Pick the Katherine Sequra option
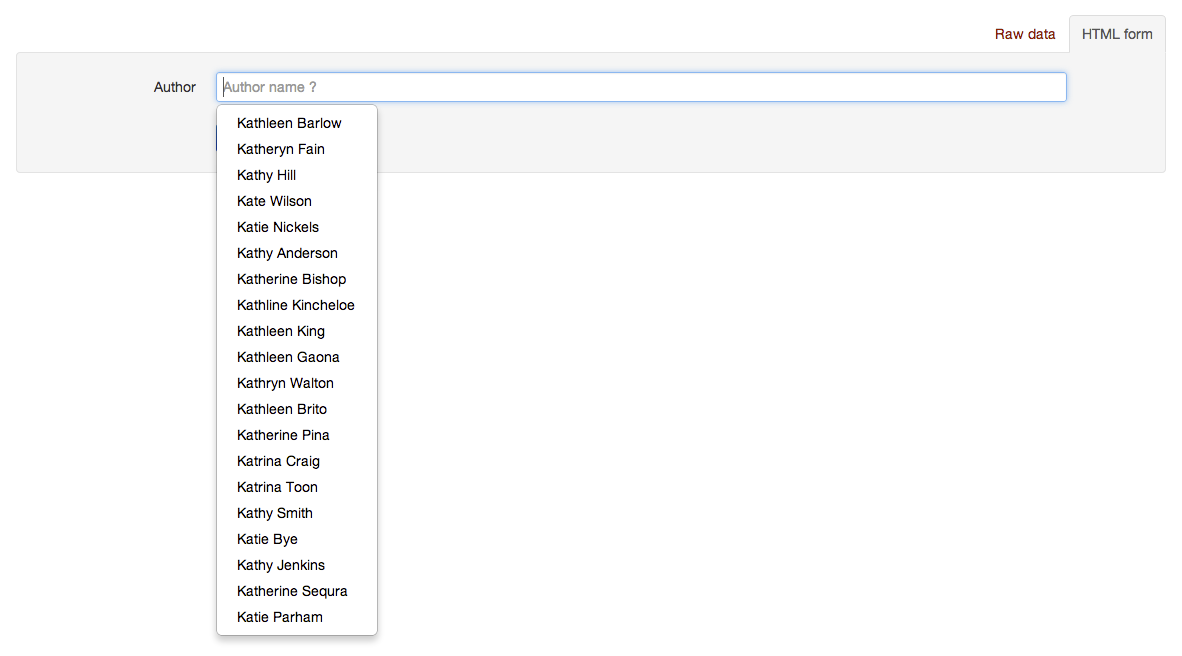1182x656 pixels. (x=292, y=591)
